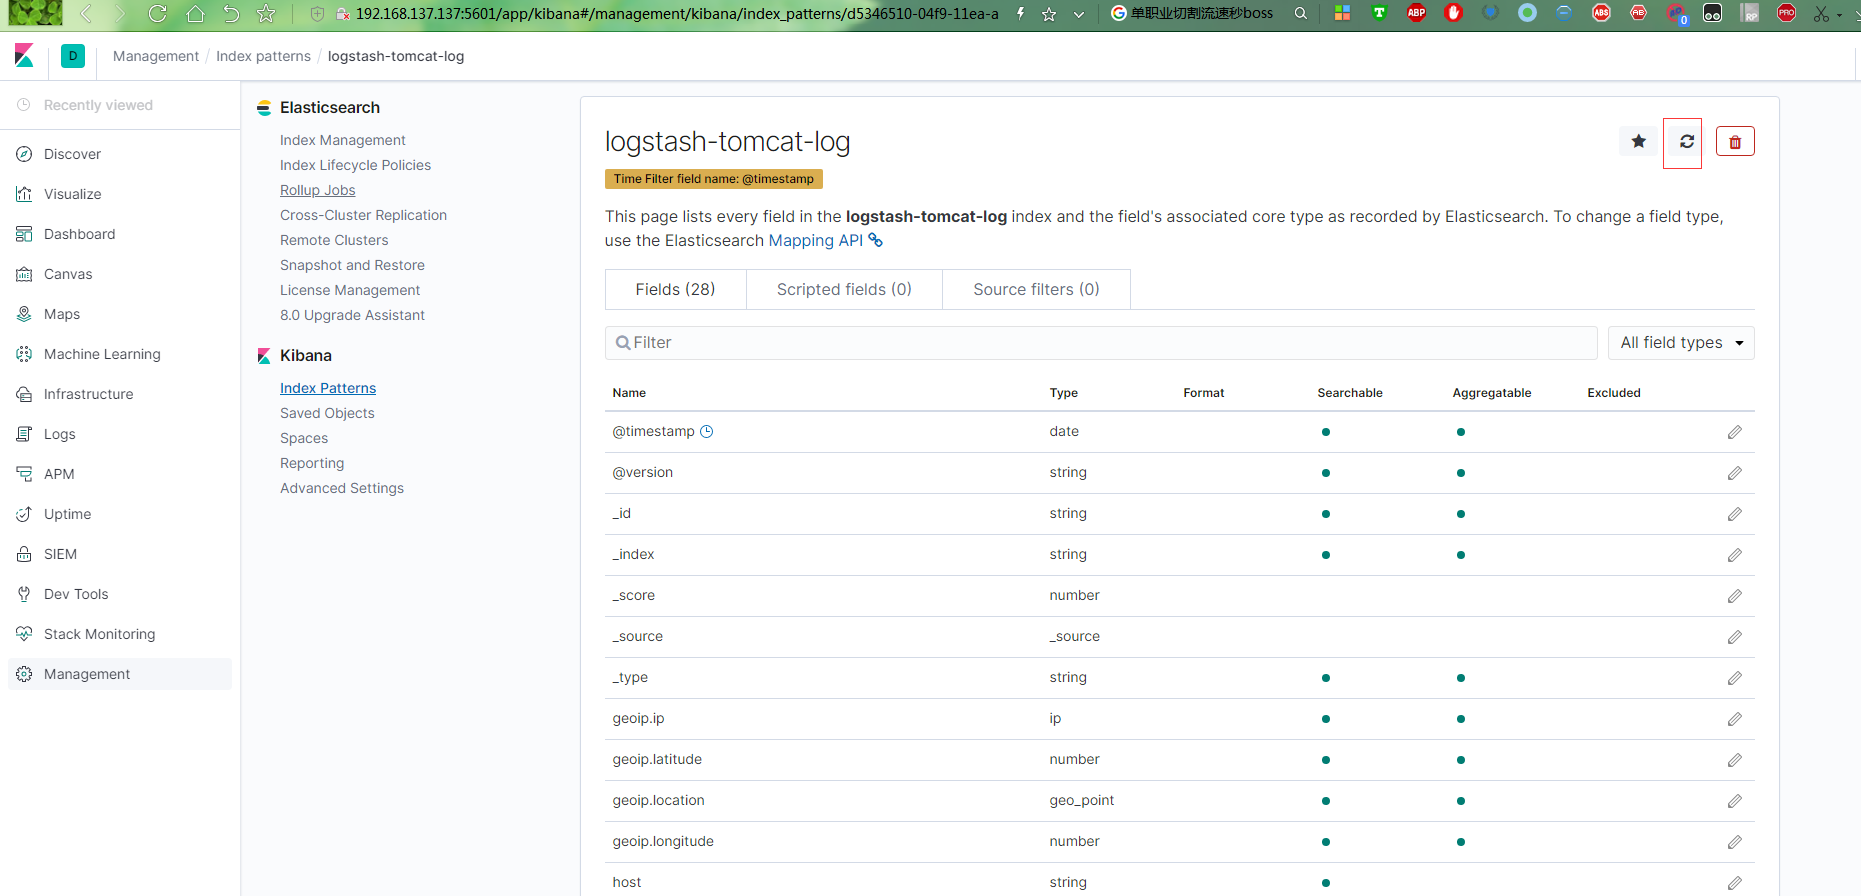Open the SIEM app
The image size is (1861, 896).
pyautogui.click(x=60, y=554)
